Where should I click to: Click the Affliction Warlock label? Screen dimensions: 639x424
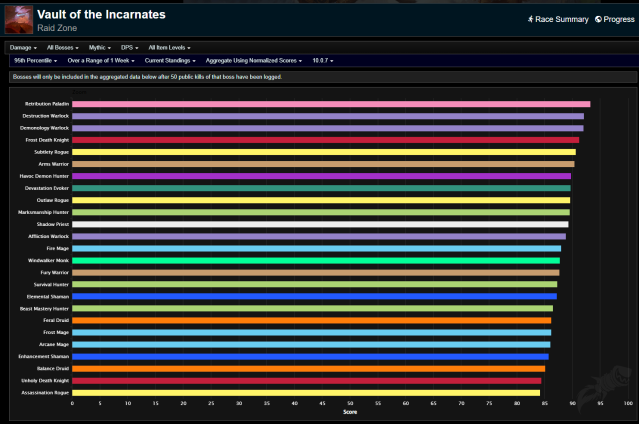pos(48,236)
